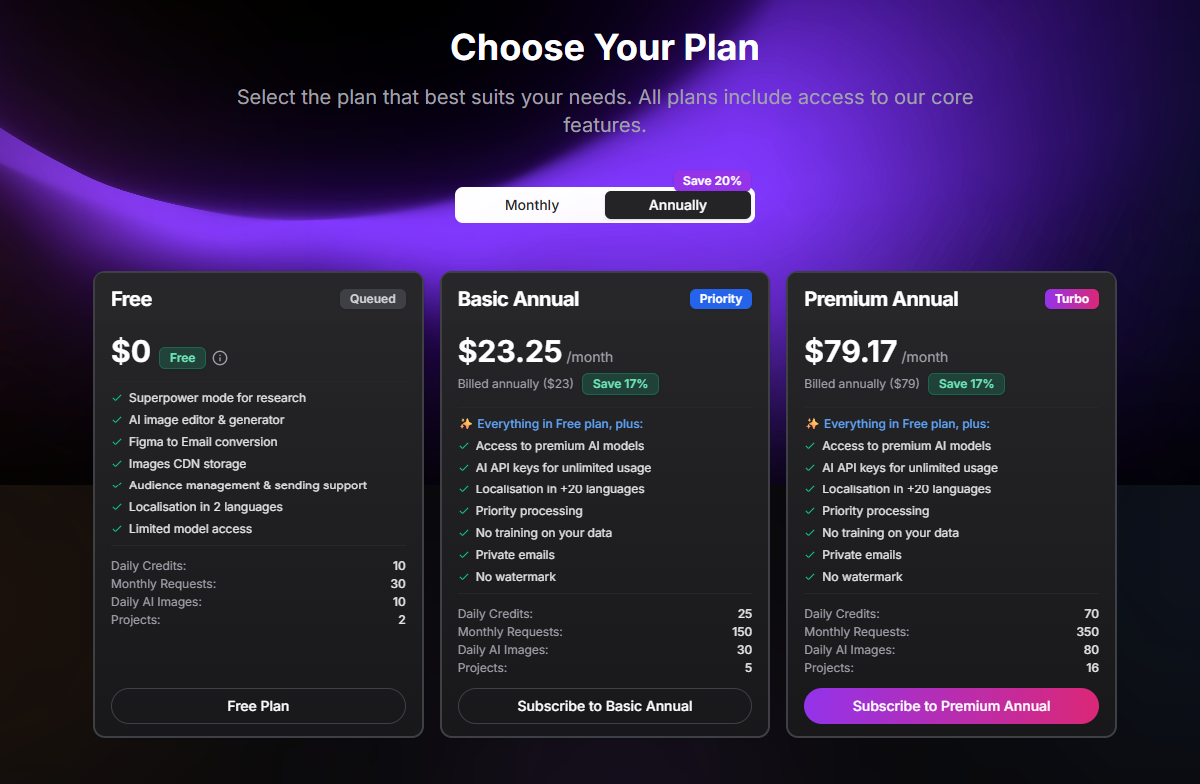Click checkmark beside Private emails in Premium Annual

810,555
